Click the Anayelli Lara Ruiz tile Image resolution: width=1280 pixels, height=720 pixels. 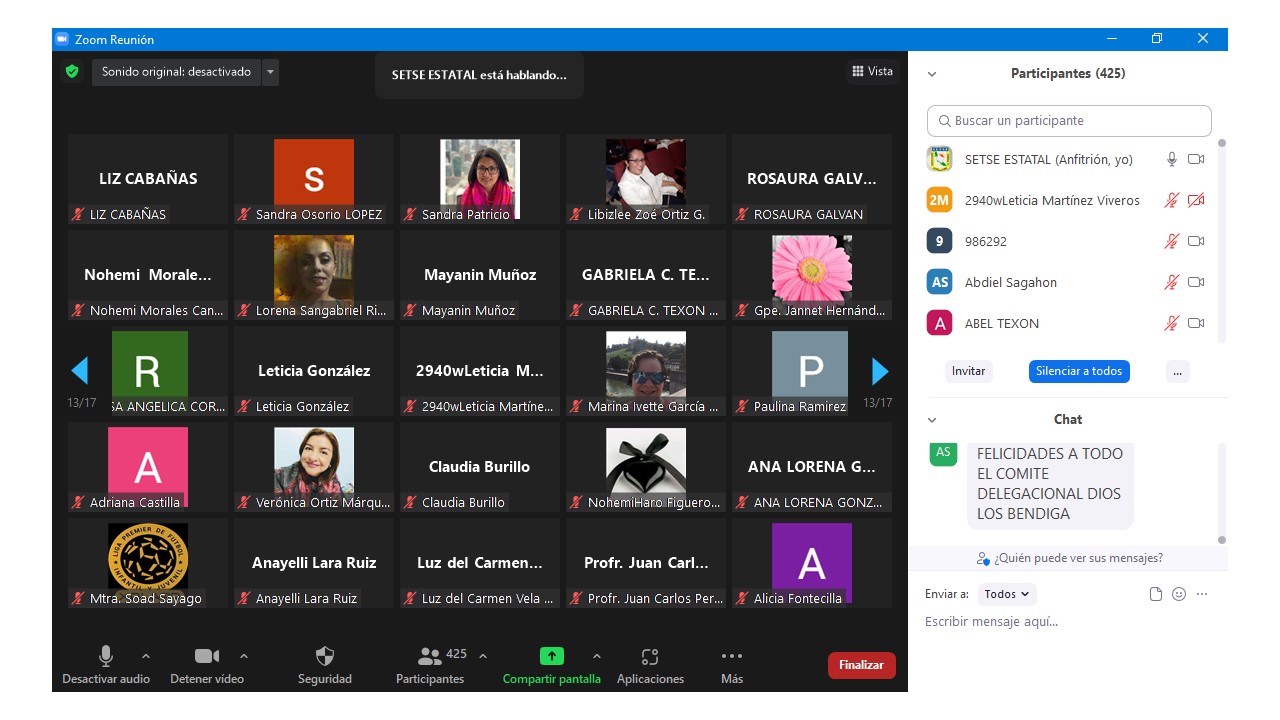click(314, 563)
